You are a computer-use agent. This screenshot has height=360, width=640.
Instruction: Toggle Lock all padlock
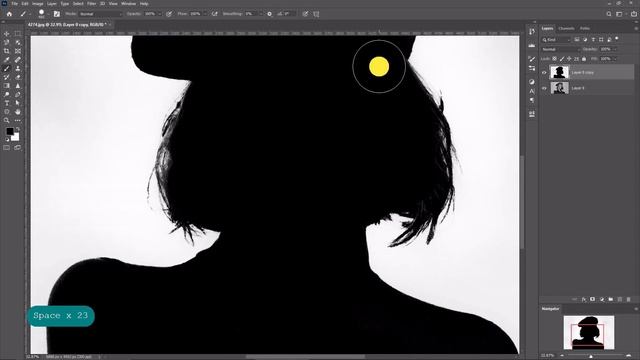coord(584,59)
